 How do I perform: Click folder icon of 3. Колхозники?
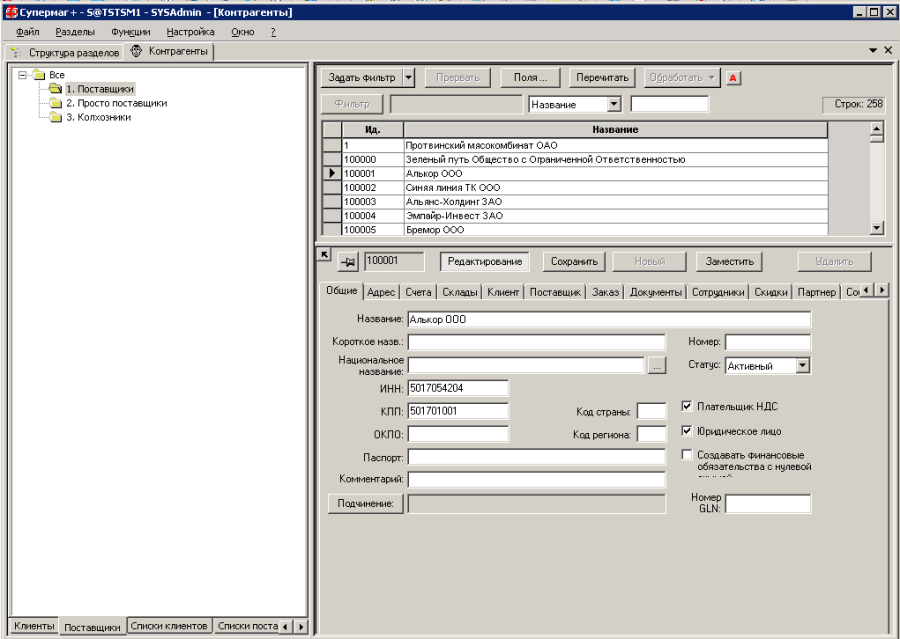tap(55, 117)
